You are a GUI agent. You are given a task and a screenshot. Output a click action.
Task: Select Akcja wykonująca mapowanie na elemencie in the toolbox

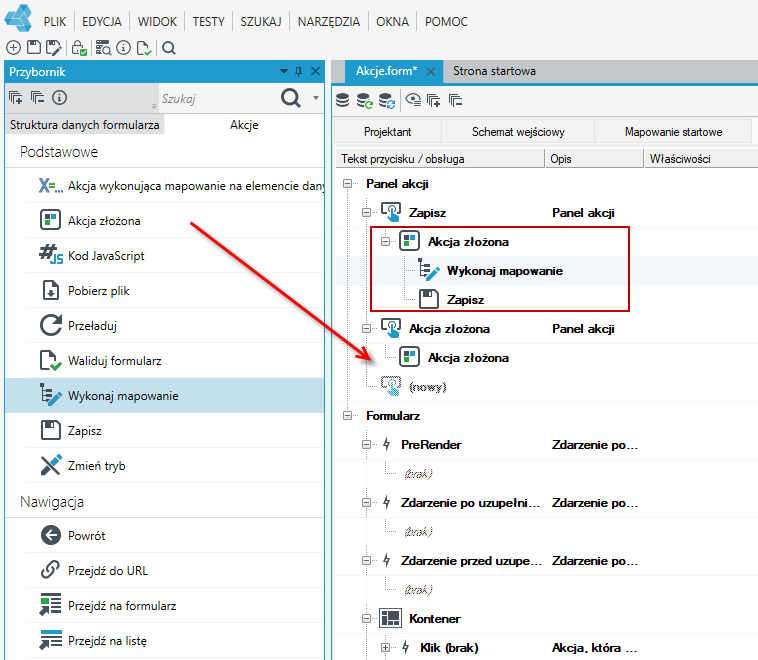175,186
